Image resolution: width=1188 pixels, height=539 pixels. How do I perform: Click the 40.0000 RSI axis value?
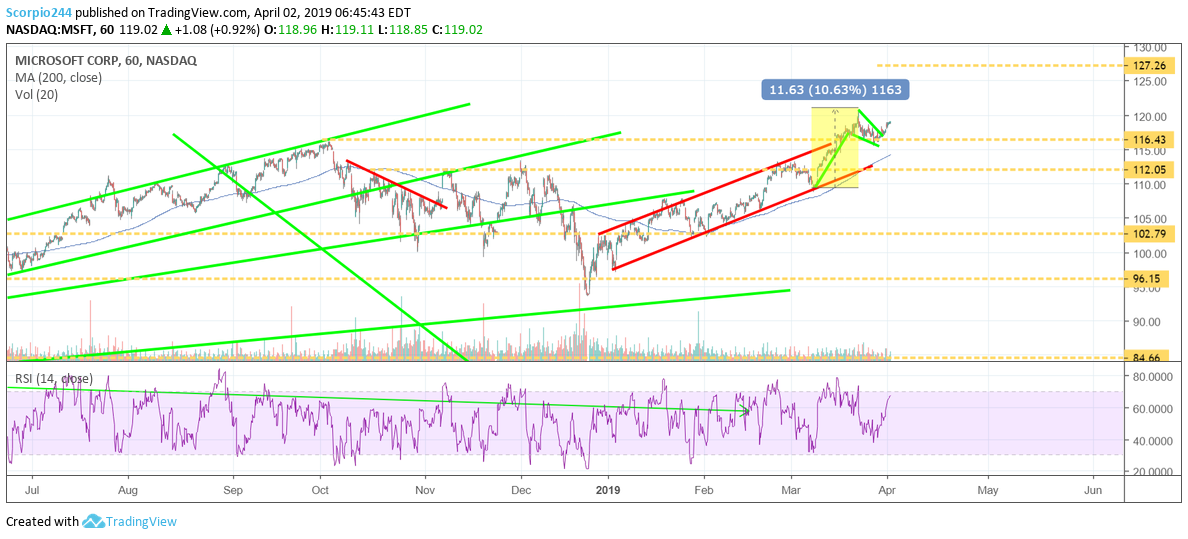1153,440
